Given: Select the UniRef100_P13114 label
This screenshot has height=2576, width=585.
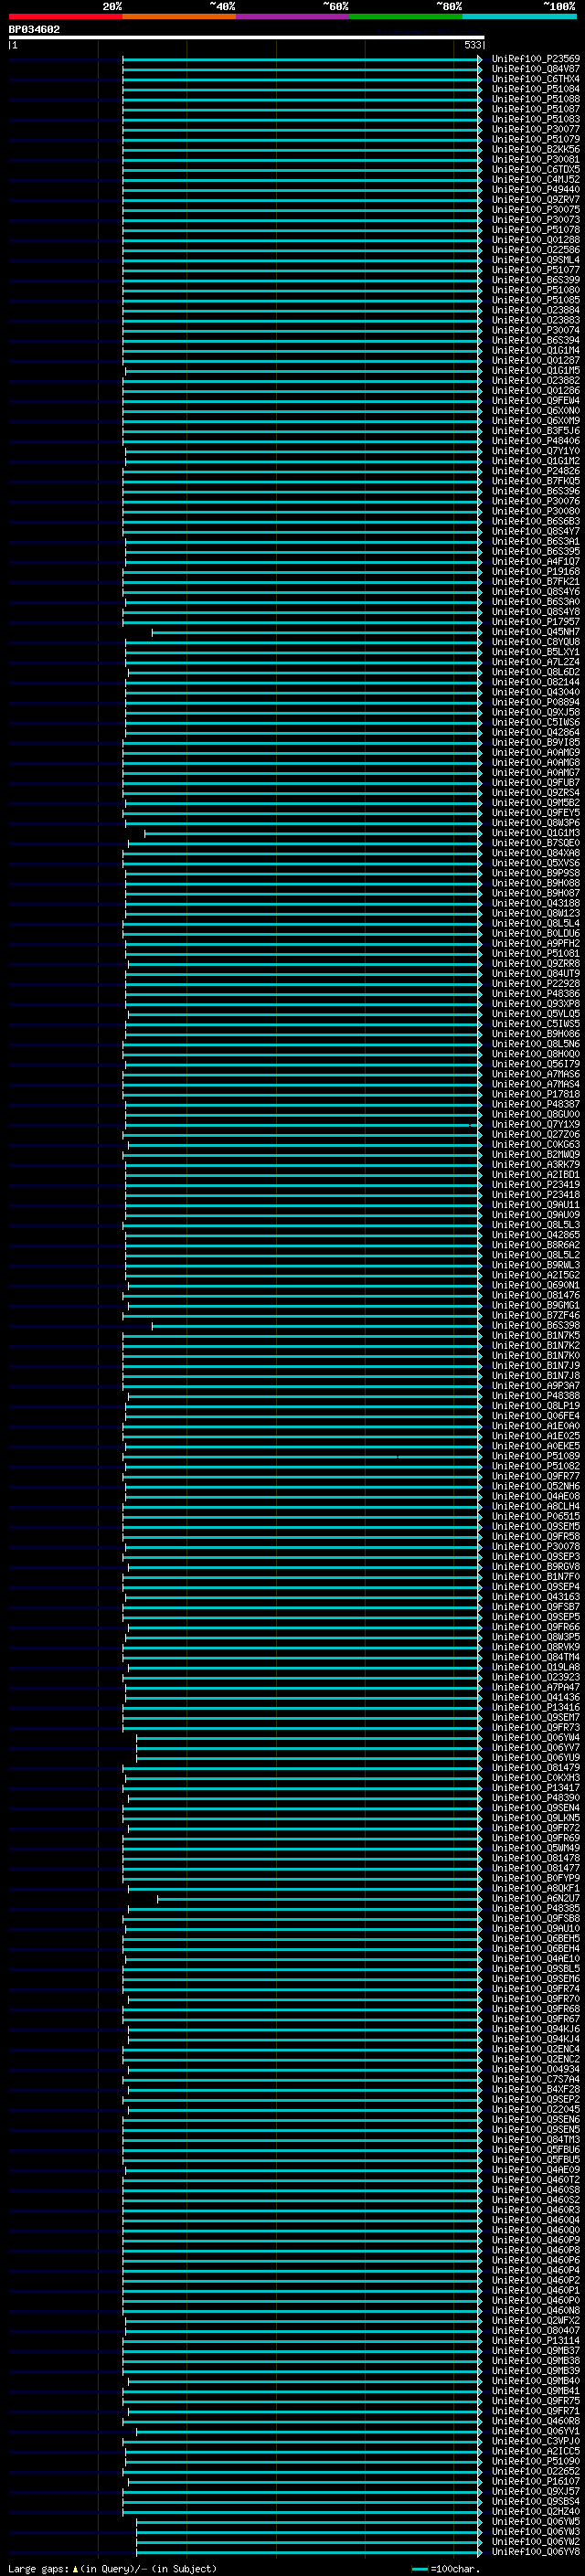Looking at the screenshot, I should point(536,2341).
